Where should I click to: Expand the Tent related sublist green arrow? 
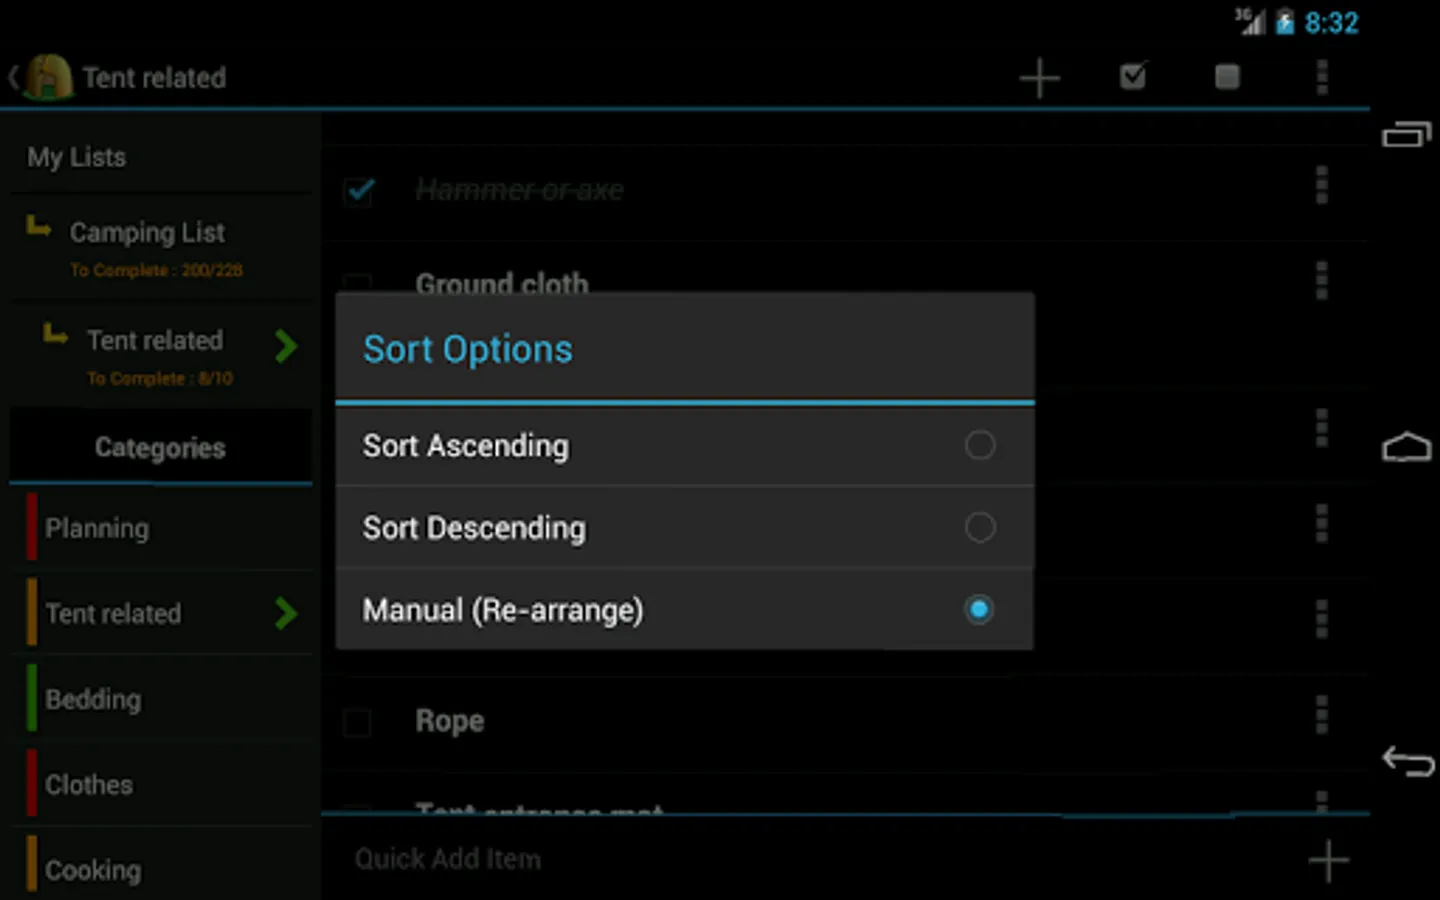(286, 346)
